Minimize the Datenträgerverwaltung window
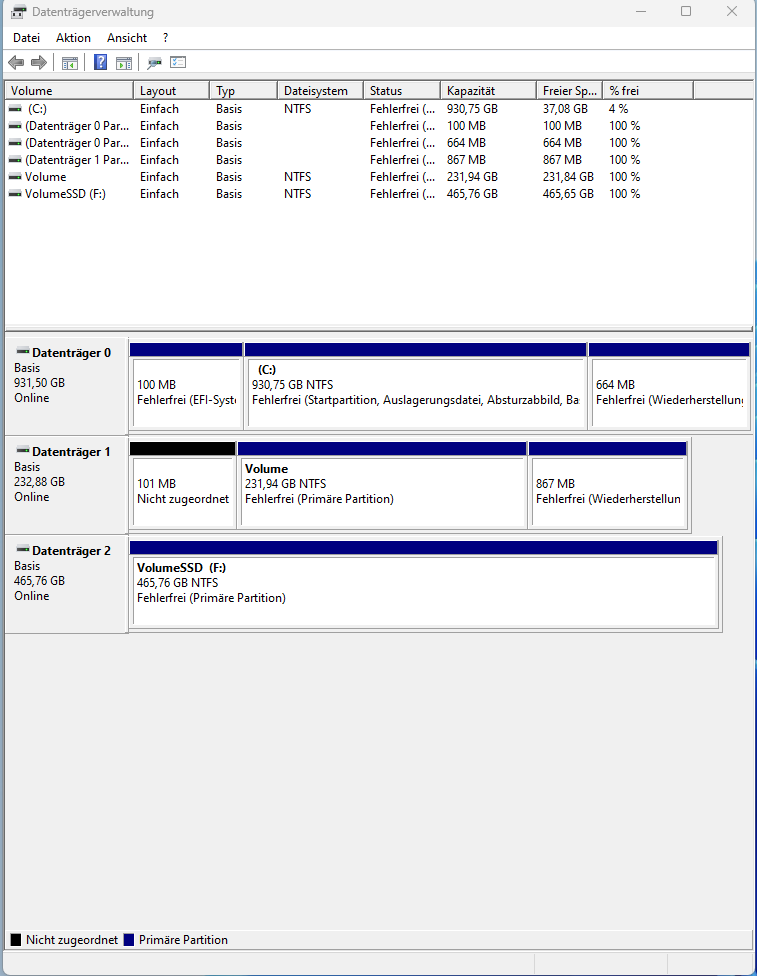The height and width of the screenshot is (976, 757). click(641, 11)
